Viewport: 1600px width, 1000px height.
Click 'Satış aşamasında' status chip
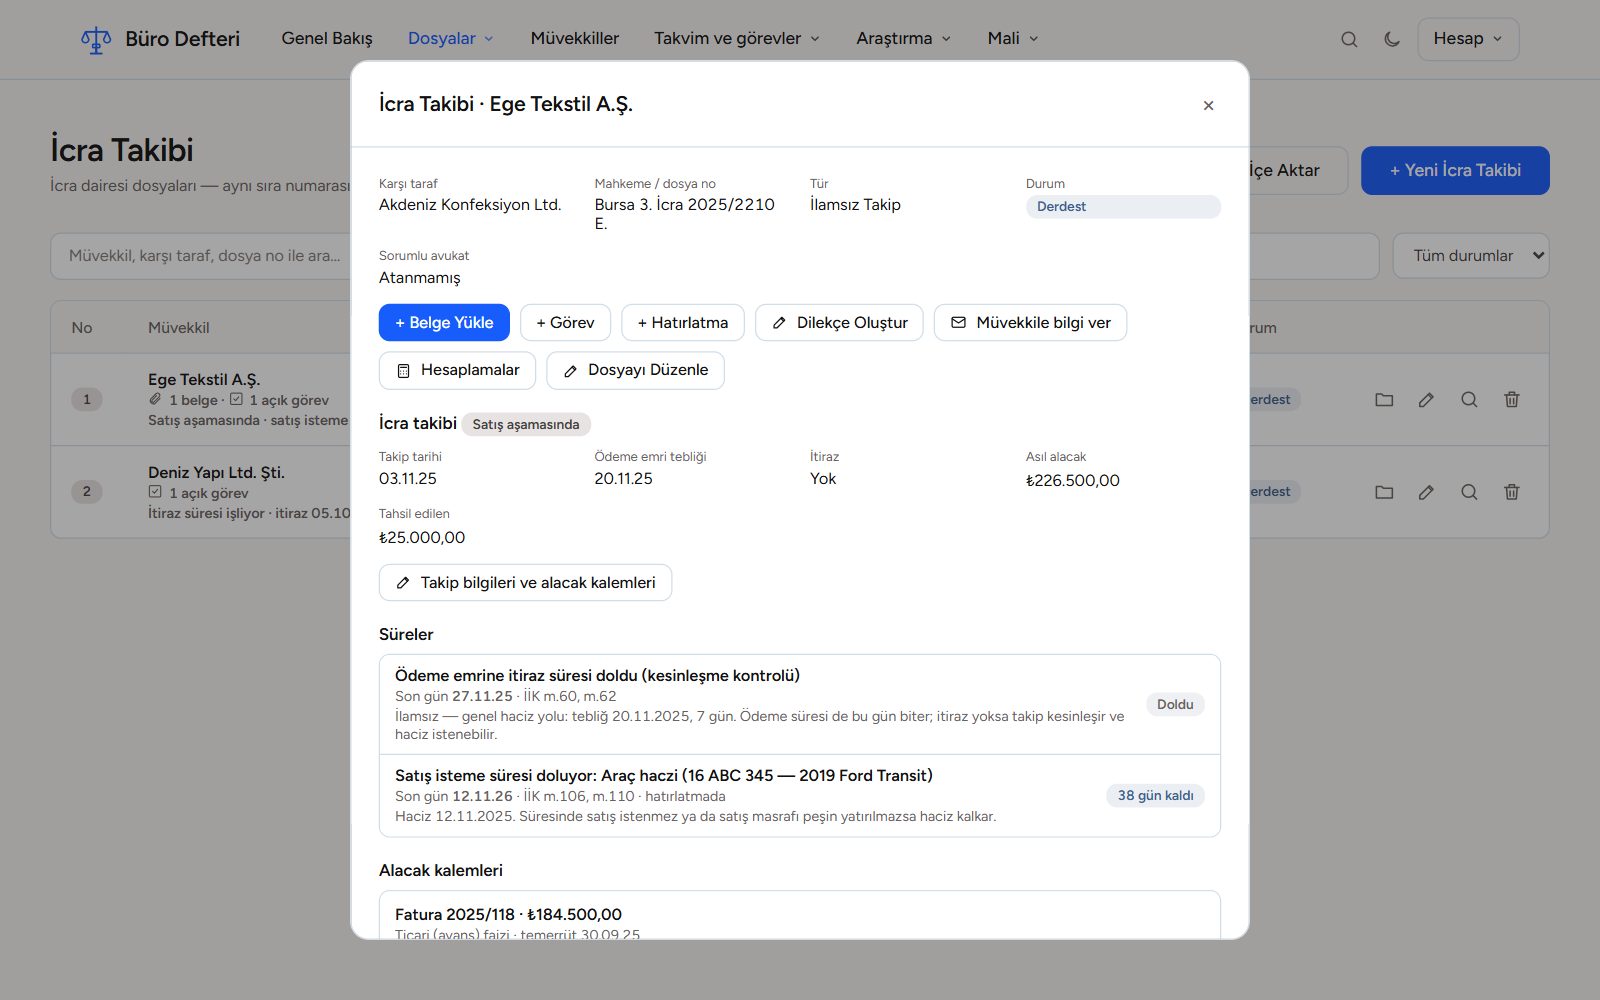526,424
